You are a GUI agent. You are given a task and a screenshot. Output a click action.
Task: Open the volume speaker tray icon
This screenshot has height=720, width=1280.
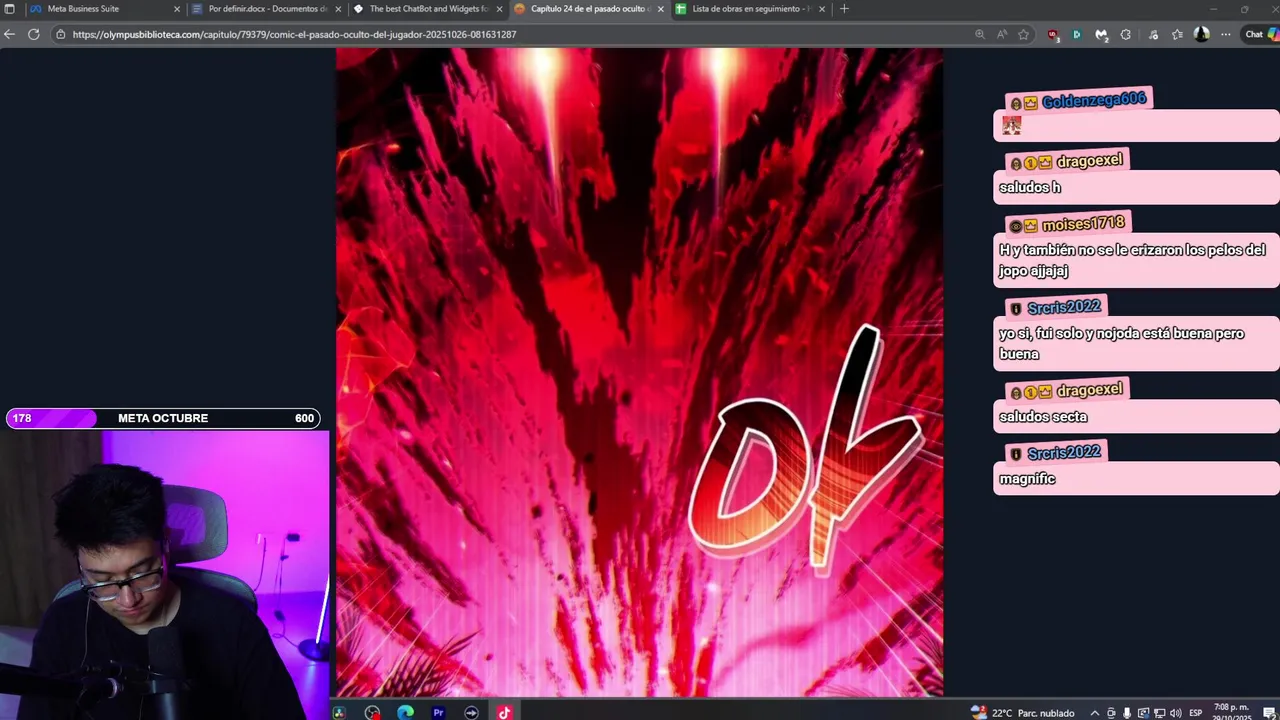click(x=1175, y=713)
